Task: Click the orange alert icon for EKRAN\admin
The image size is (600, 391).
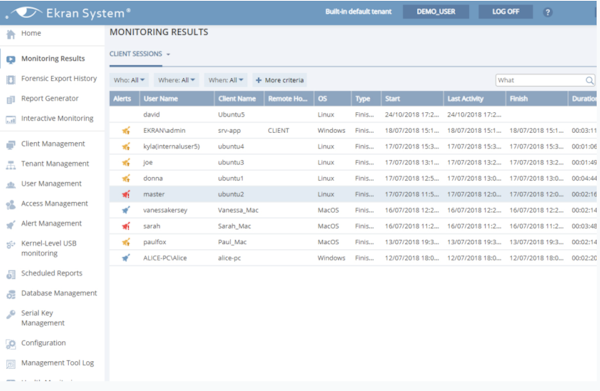Action: point(126,130)
